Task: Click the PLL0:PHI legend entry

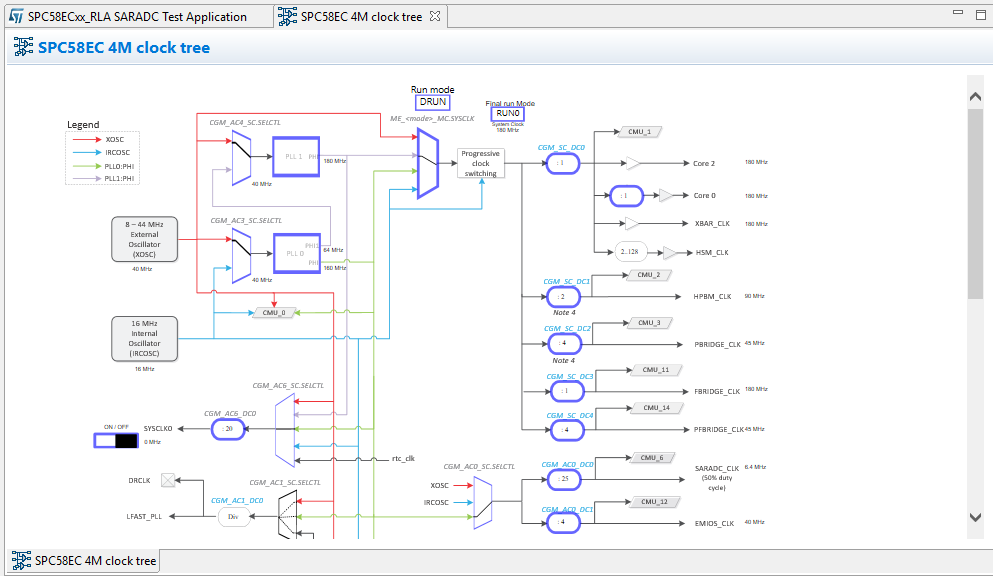Action: tap(103, 166)
